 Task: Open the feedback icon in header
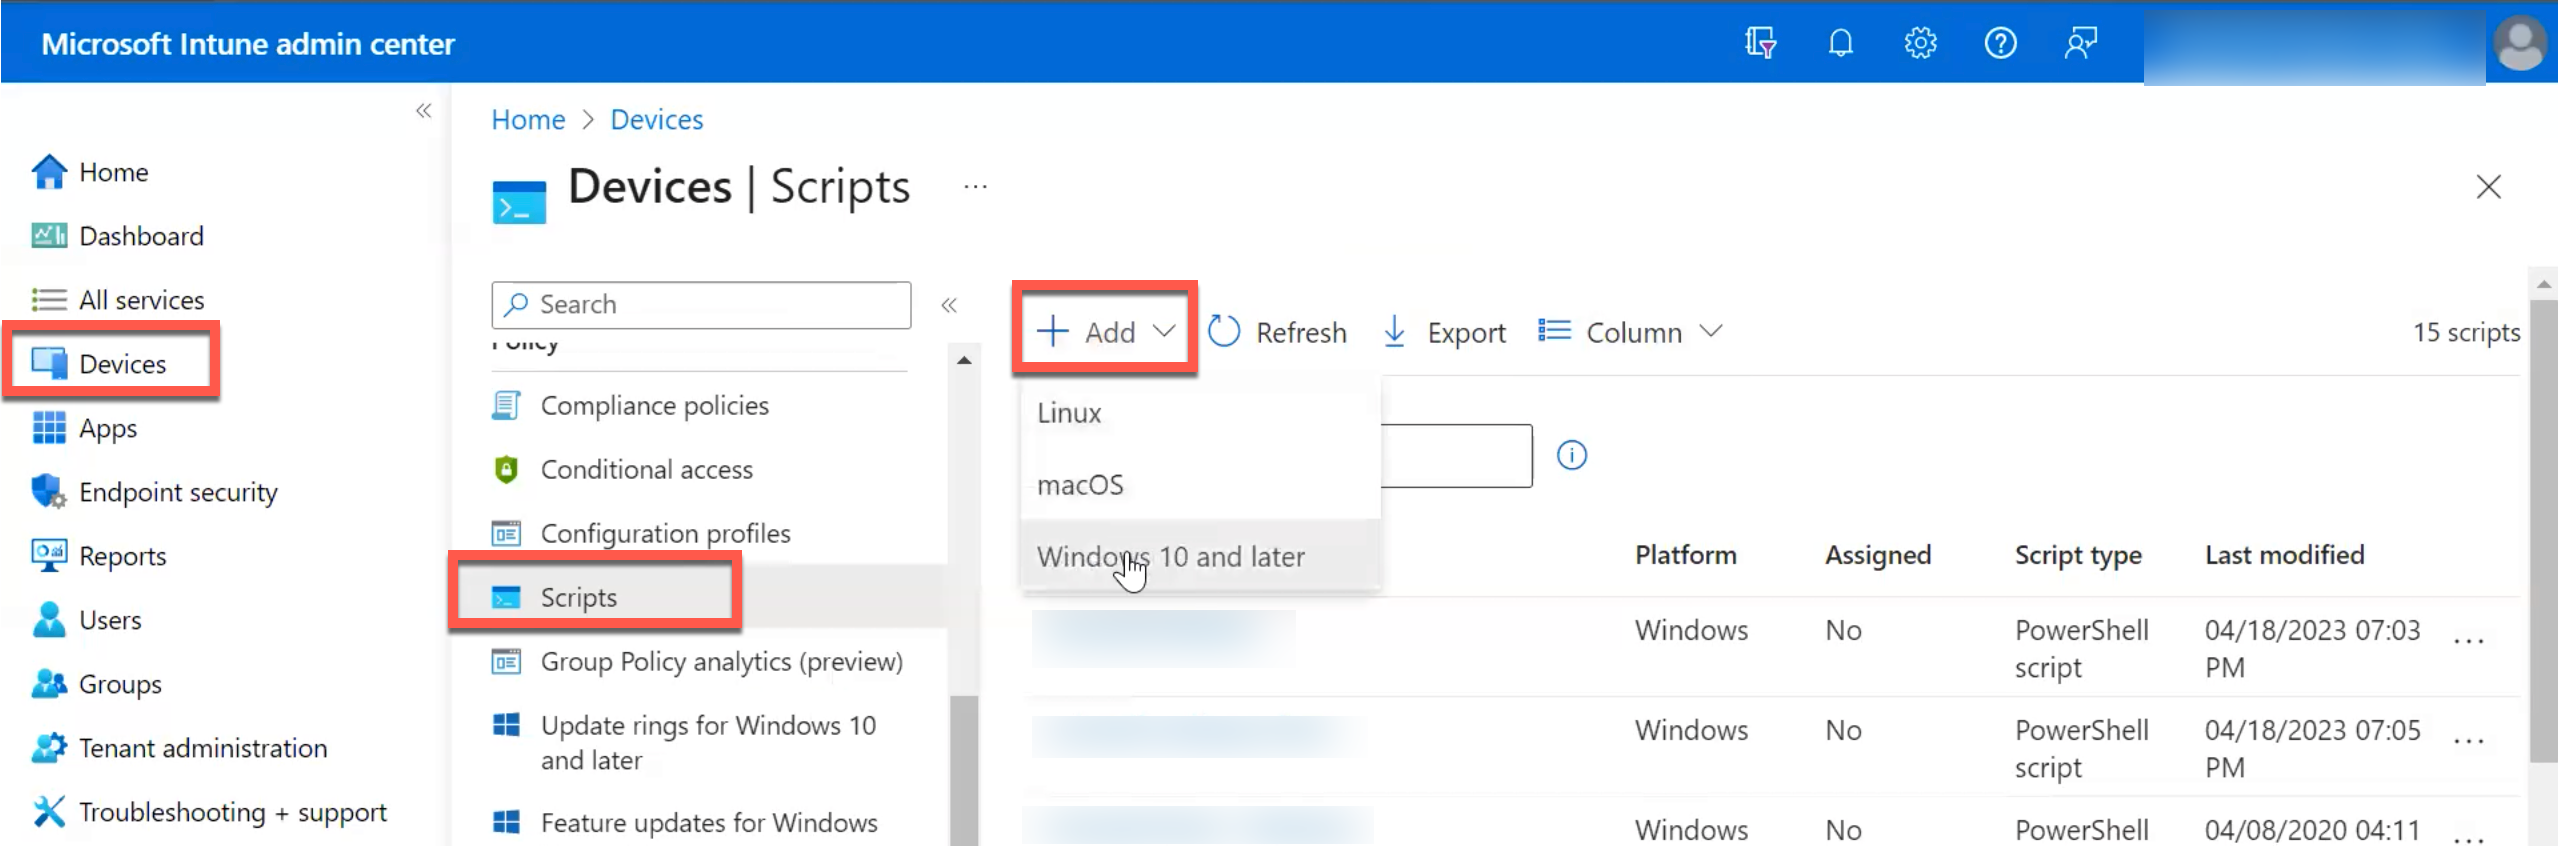point(2080,43)
